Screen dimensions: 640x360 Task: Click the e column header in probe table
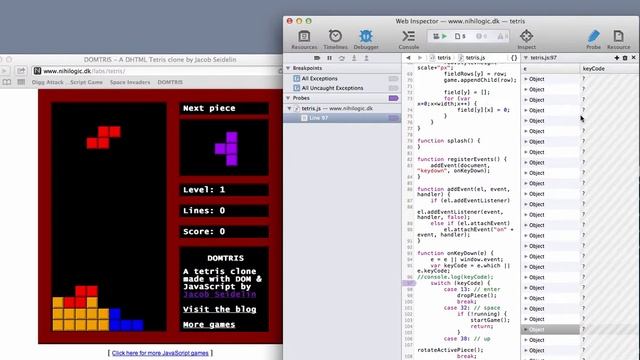click(x=550, y=69)
